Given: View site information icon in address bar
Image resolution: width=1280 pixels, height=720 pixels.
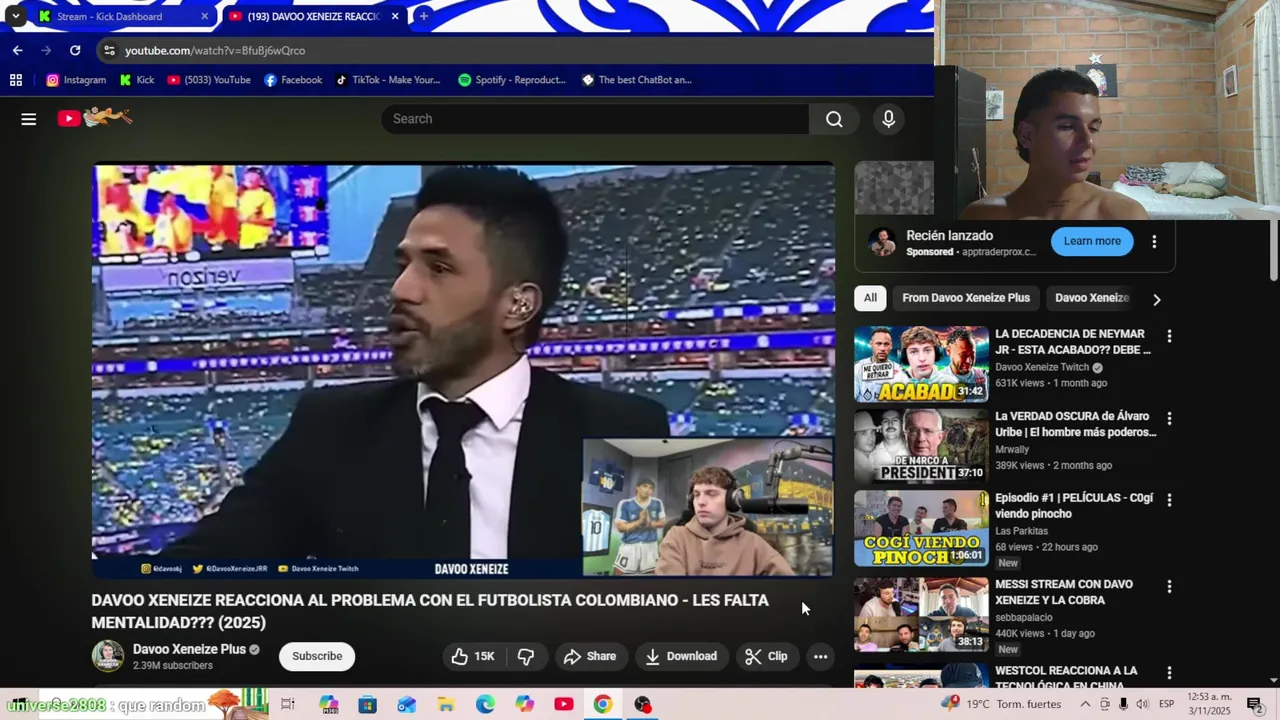Looking at the screenshot, I should point(108,50).
